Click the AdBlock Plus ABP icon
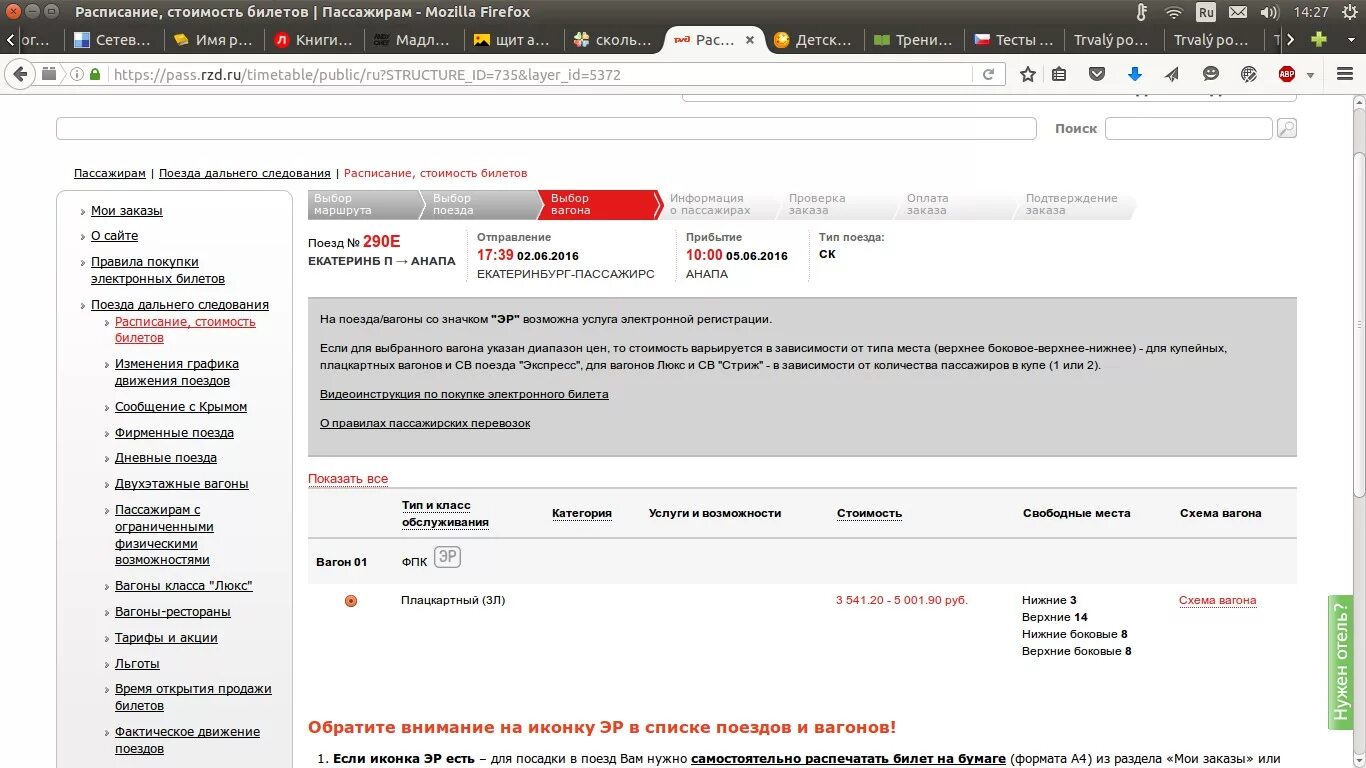Screen dimensions: 1366x768 tap(1287, 74)
